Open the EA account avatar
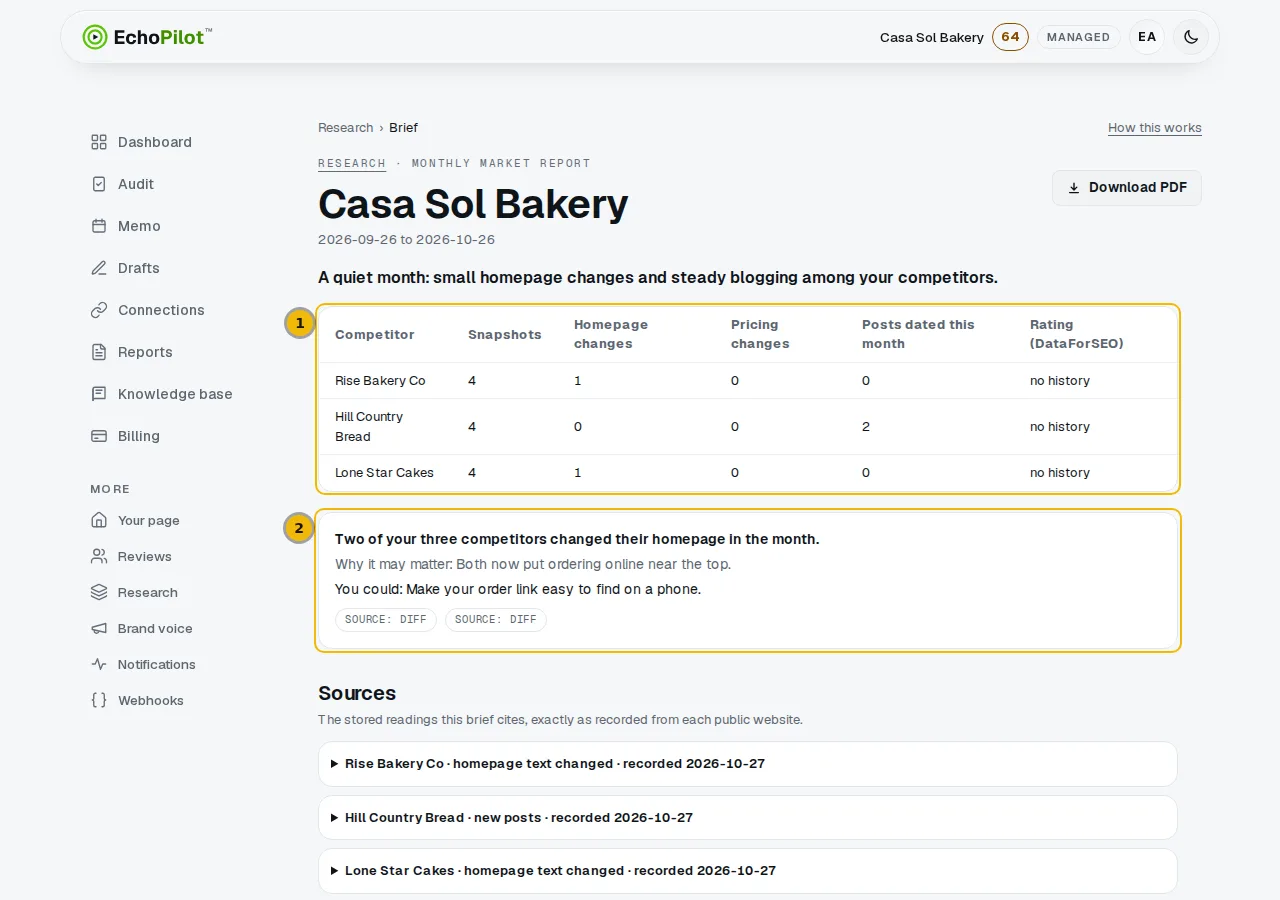Viewport: 1280px width, 900px height. click(x=1147, y=37)
